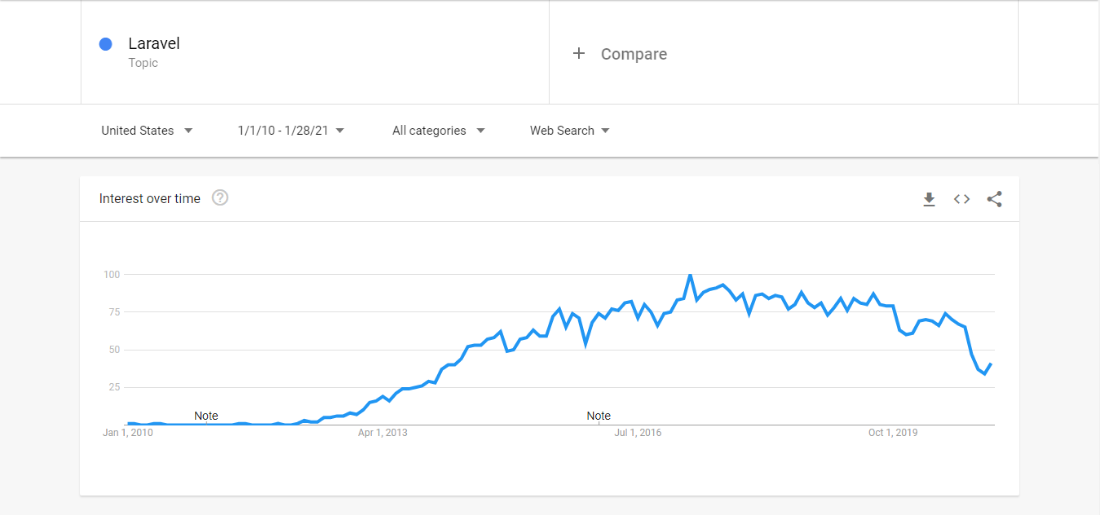Click the Compare text to add a term
1100x515 pixels.
[x=634, y=54]
